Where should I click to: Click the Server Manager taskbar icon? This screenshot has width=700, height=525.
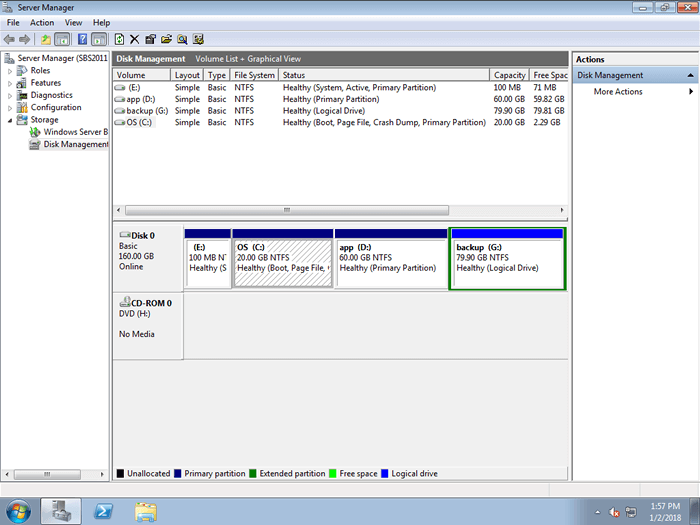pos(61,511)
